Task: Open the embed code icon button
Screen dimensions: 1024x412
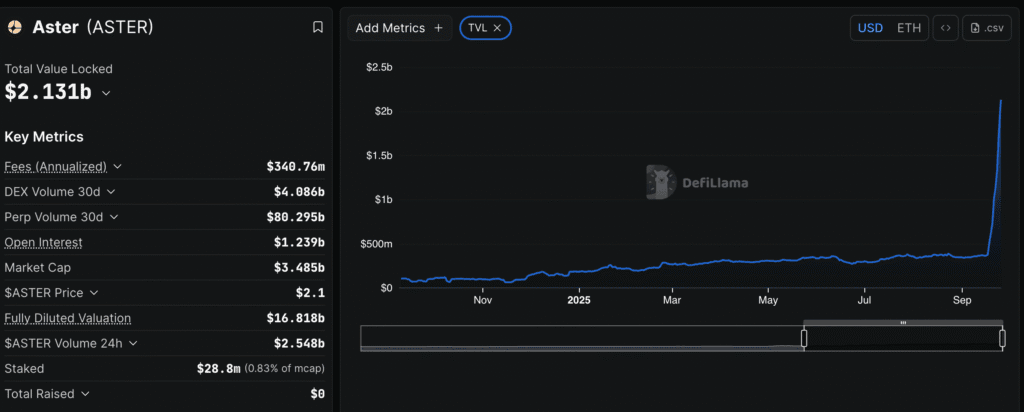Action: click(945, 28)
